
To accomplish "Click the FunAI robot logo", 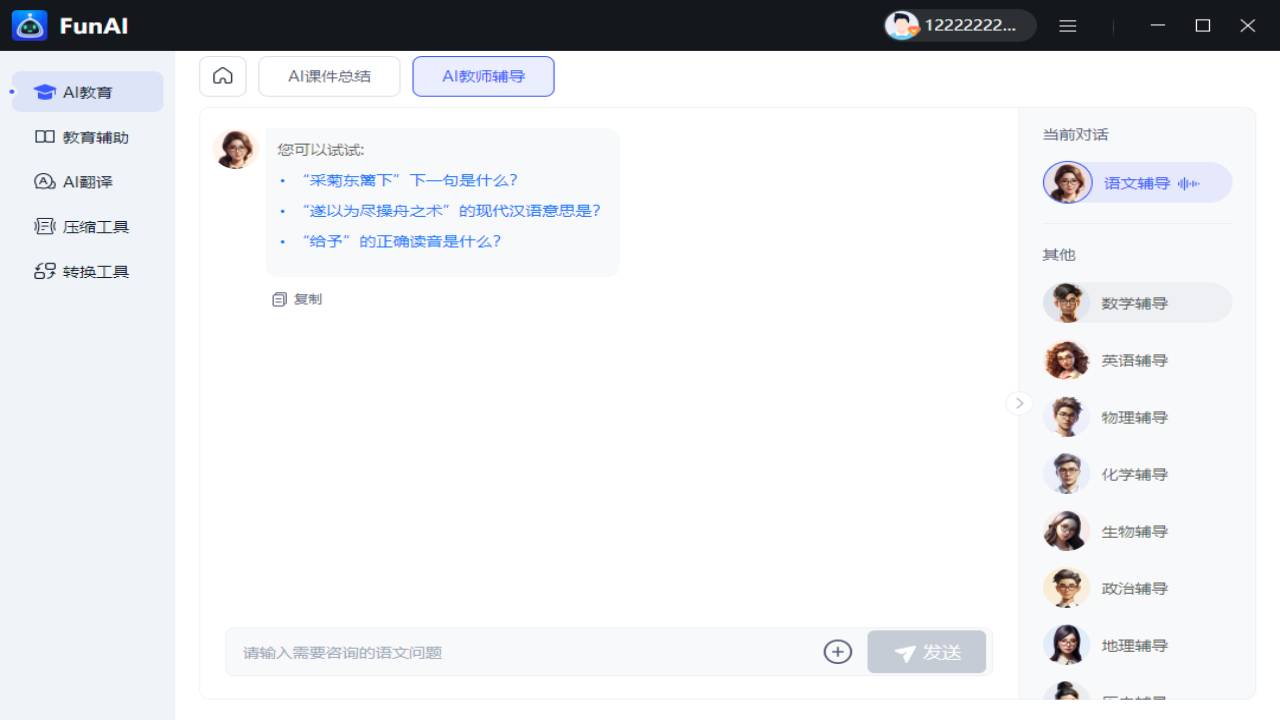I will pyautogui.click(x=29, y=25).
